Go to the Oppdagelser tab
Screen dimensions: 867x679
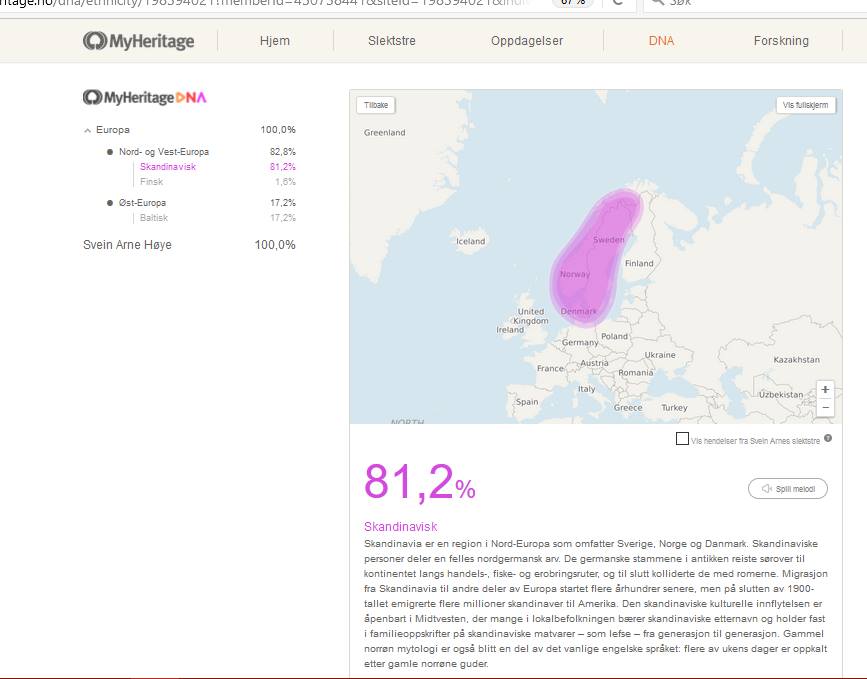pos(527,41)
